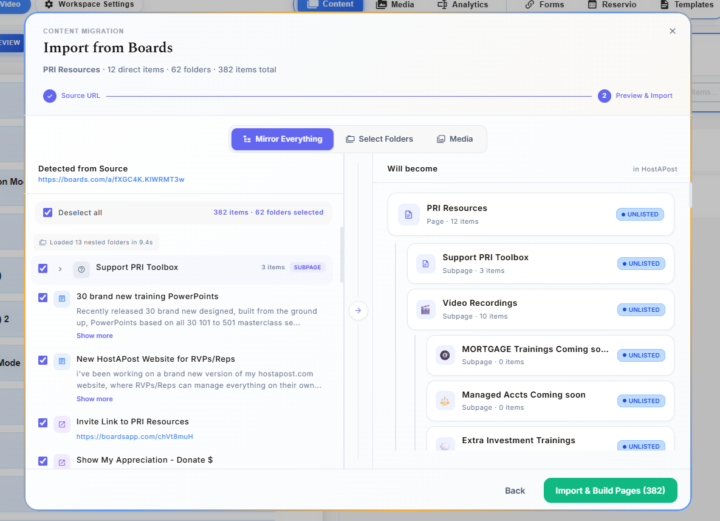Viewport: 720px width, 521px height.
Task: Click the MORTGAGE Trainings subpage icon
Action: pyautogui.click(x=445, y=355)
